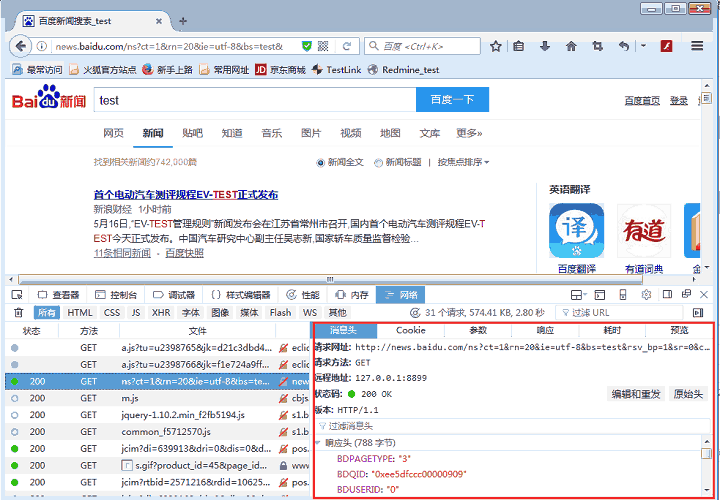
Task: Toggle the XHR request filter
Action: (161, 313)
